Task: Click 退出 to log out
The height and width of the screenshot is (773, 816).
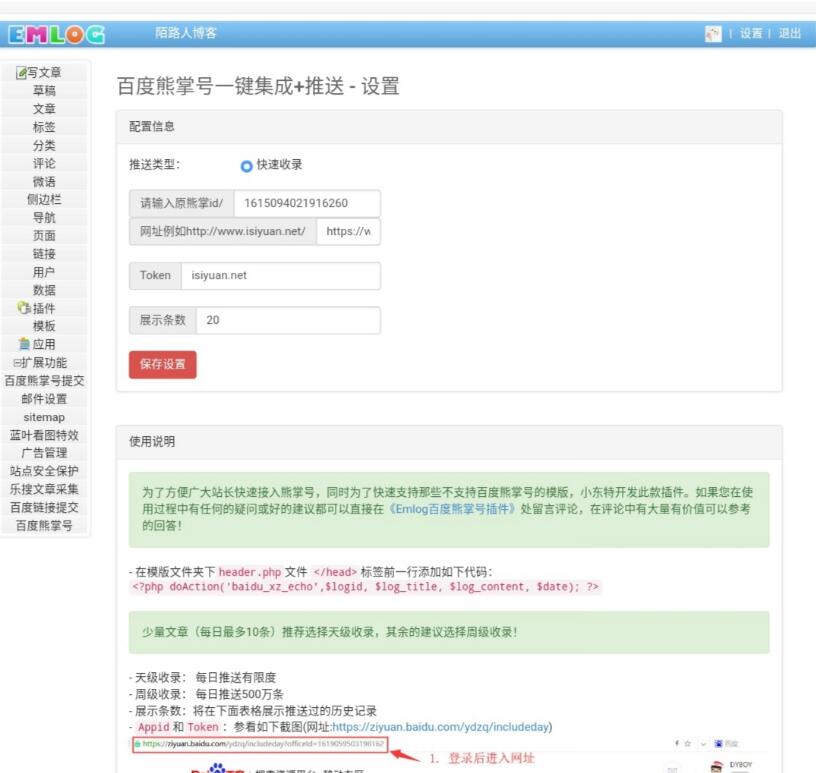Action: [x=789, y=34]
